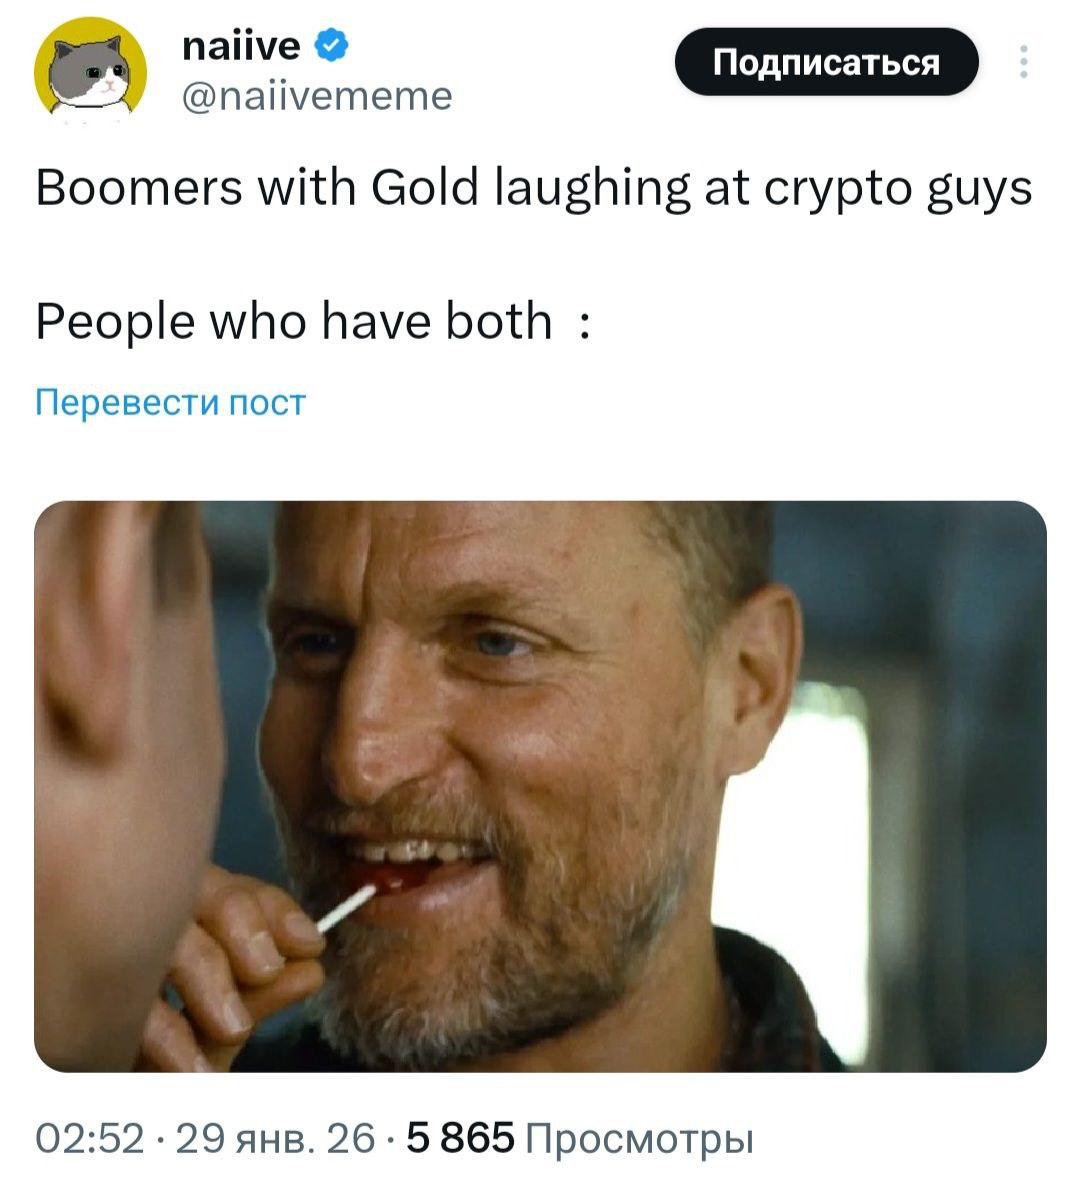
Task: Click the People who have both line
Action: coord(310,320)
